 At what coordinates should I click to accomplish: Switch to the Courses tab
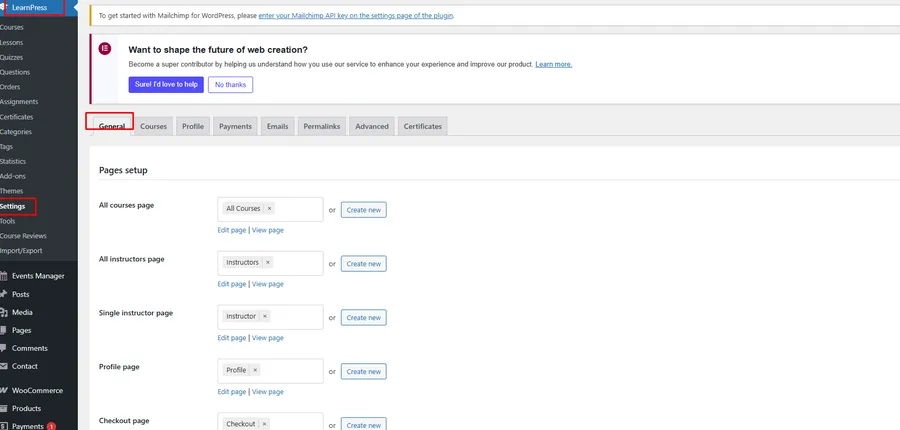[x=153, y=126]
